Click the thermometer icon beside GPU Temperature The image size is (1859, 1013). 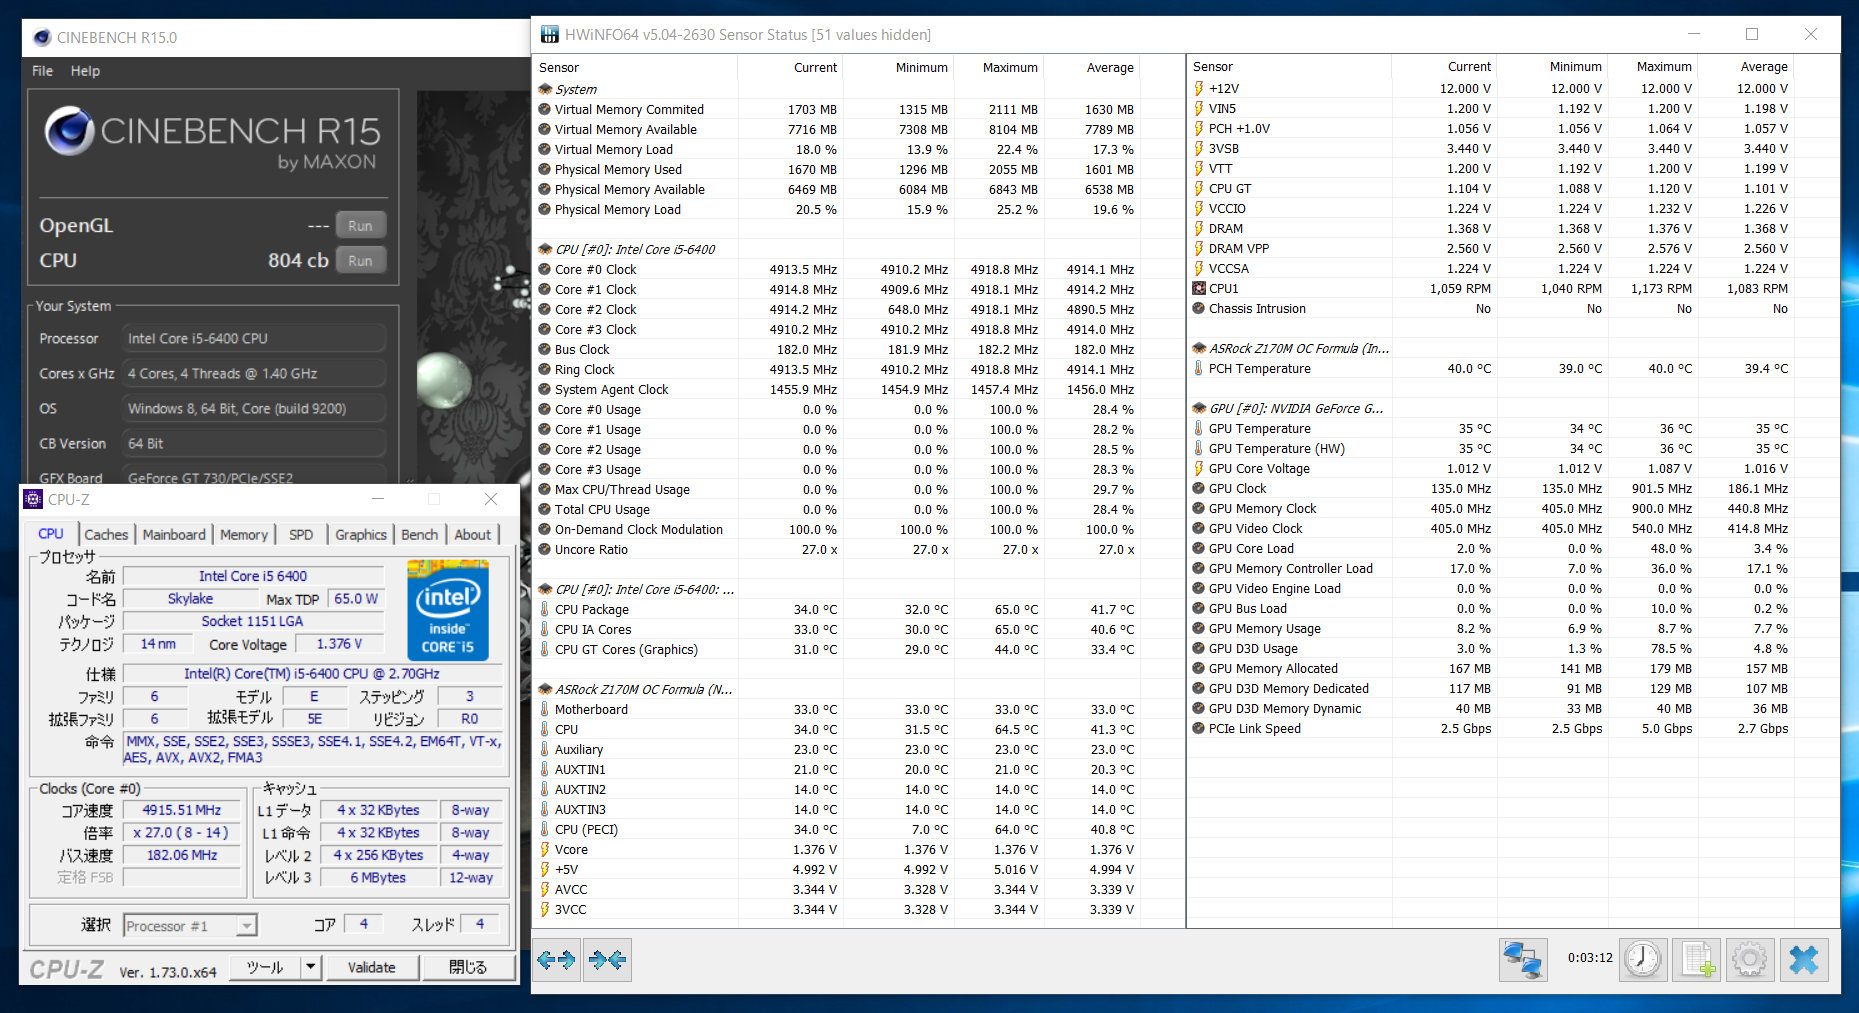click(1199, 428)
